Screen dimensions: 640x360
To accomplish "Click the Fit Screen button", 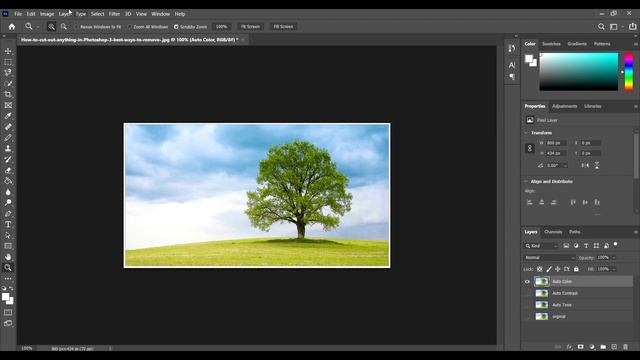I will click(x=250, y=27).
